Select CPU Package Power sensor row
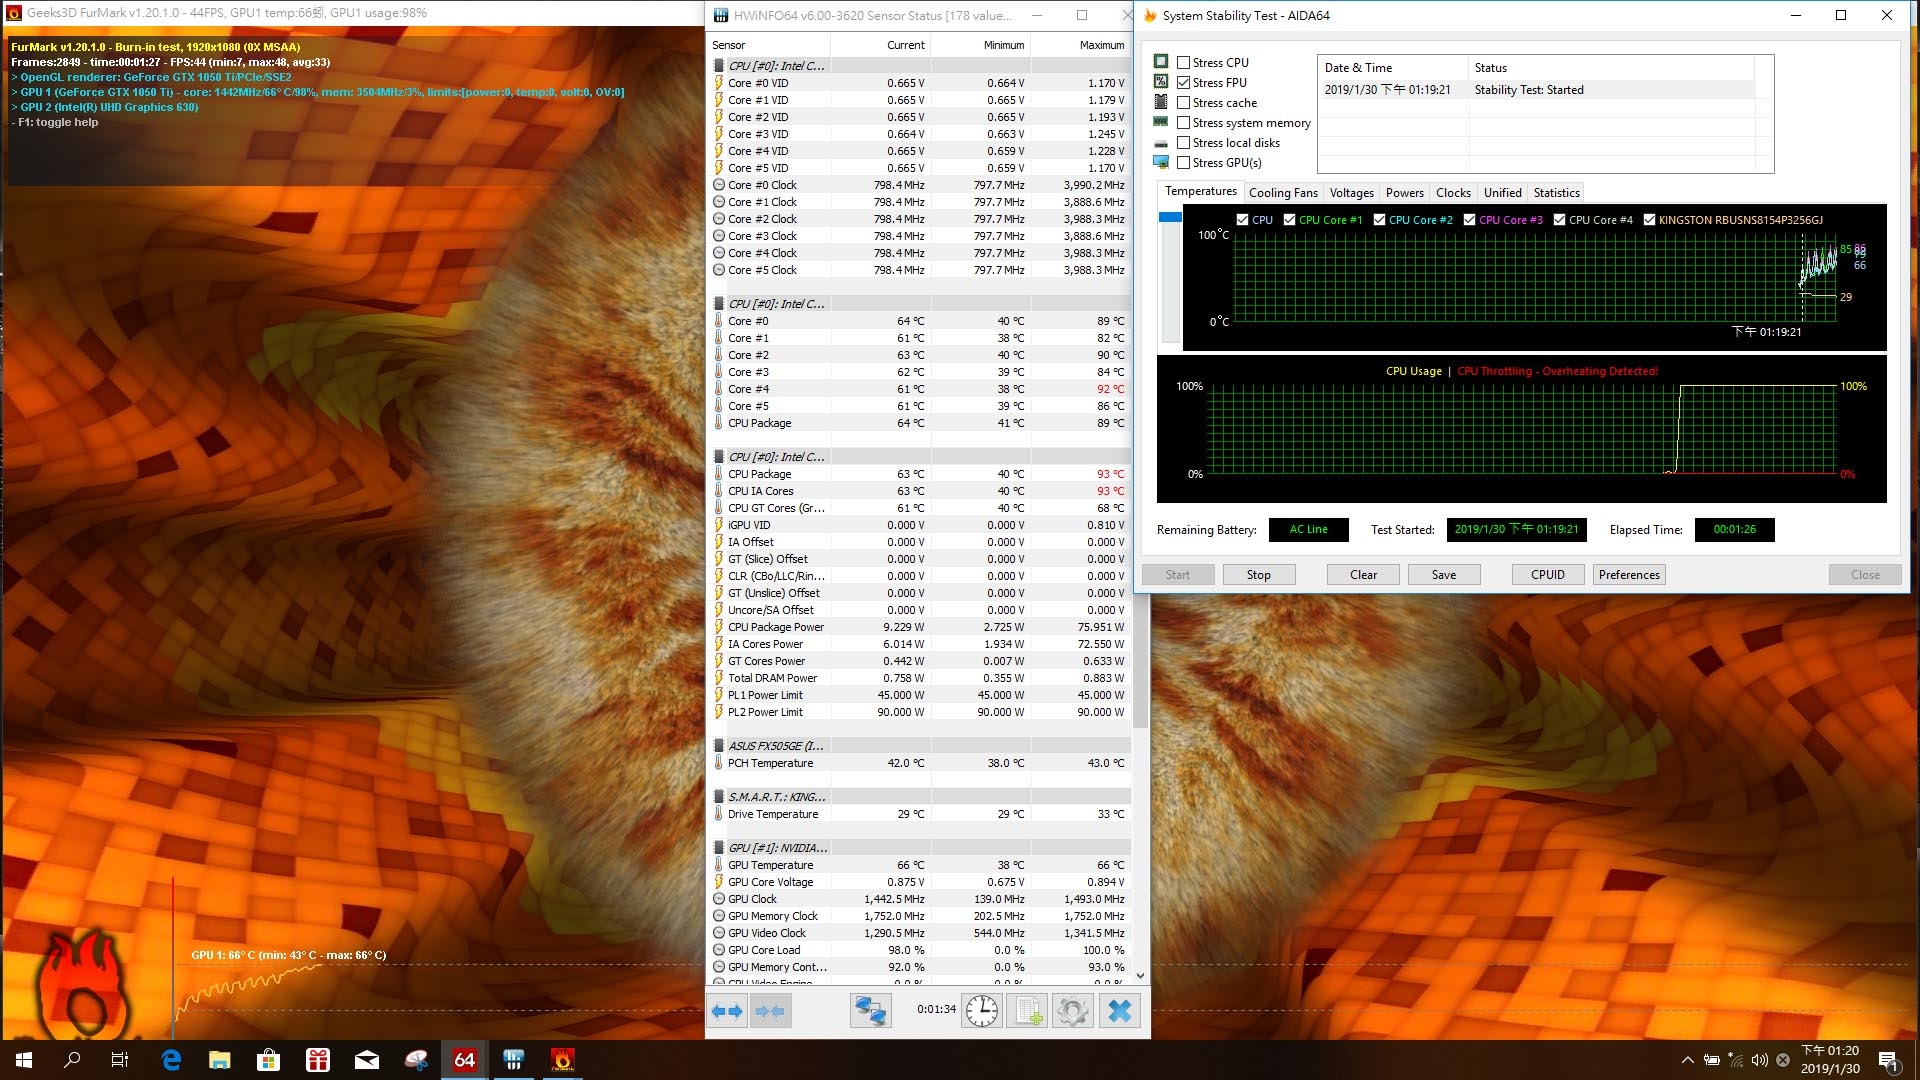 (x=920, y=627)
